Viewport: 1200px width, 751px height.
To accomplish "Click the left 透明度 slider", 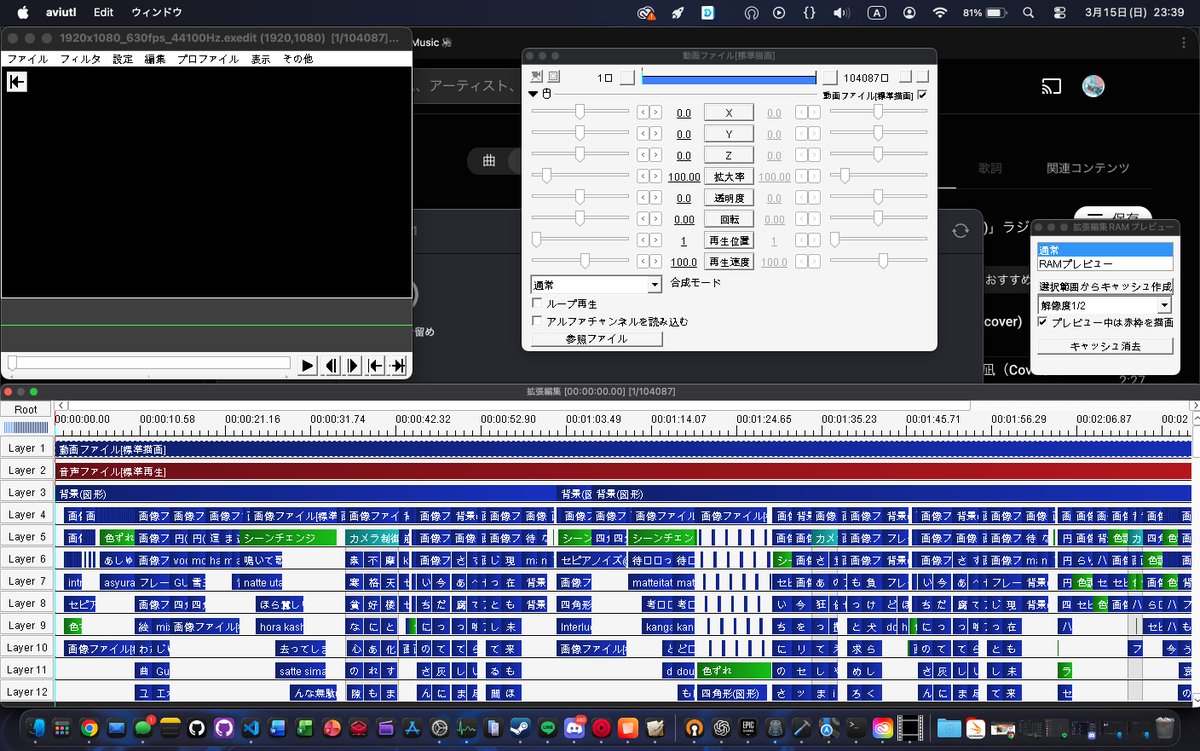I will (x=580, y=198).
